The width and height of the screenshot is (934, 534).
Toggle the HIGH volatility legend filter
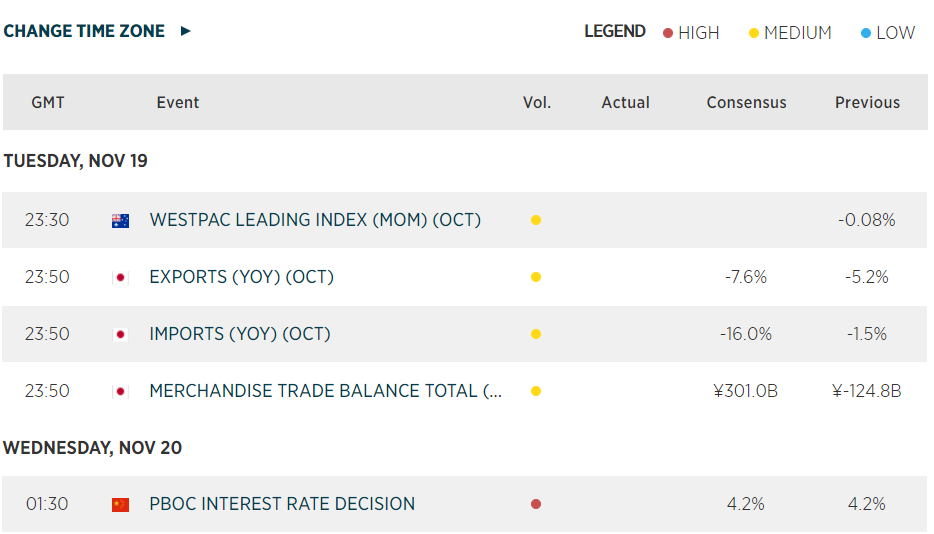(x=691, y=33)
